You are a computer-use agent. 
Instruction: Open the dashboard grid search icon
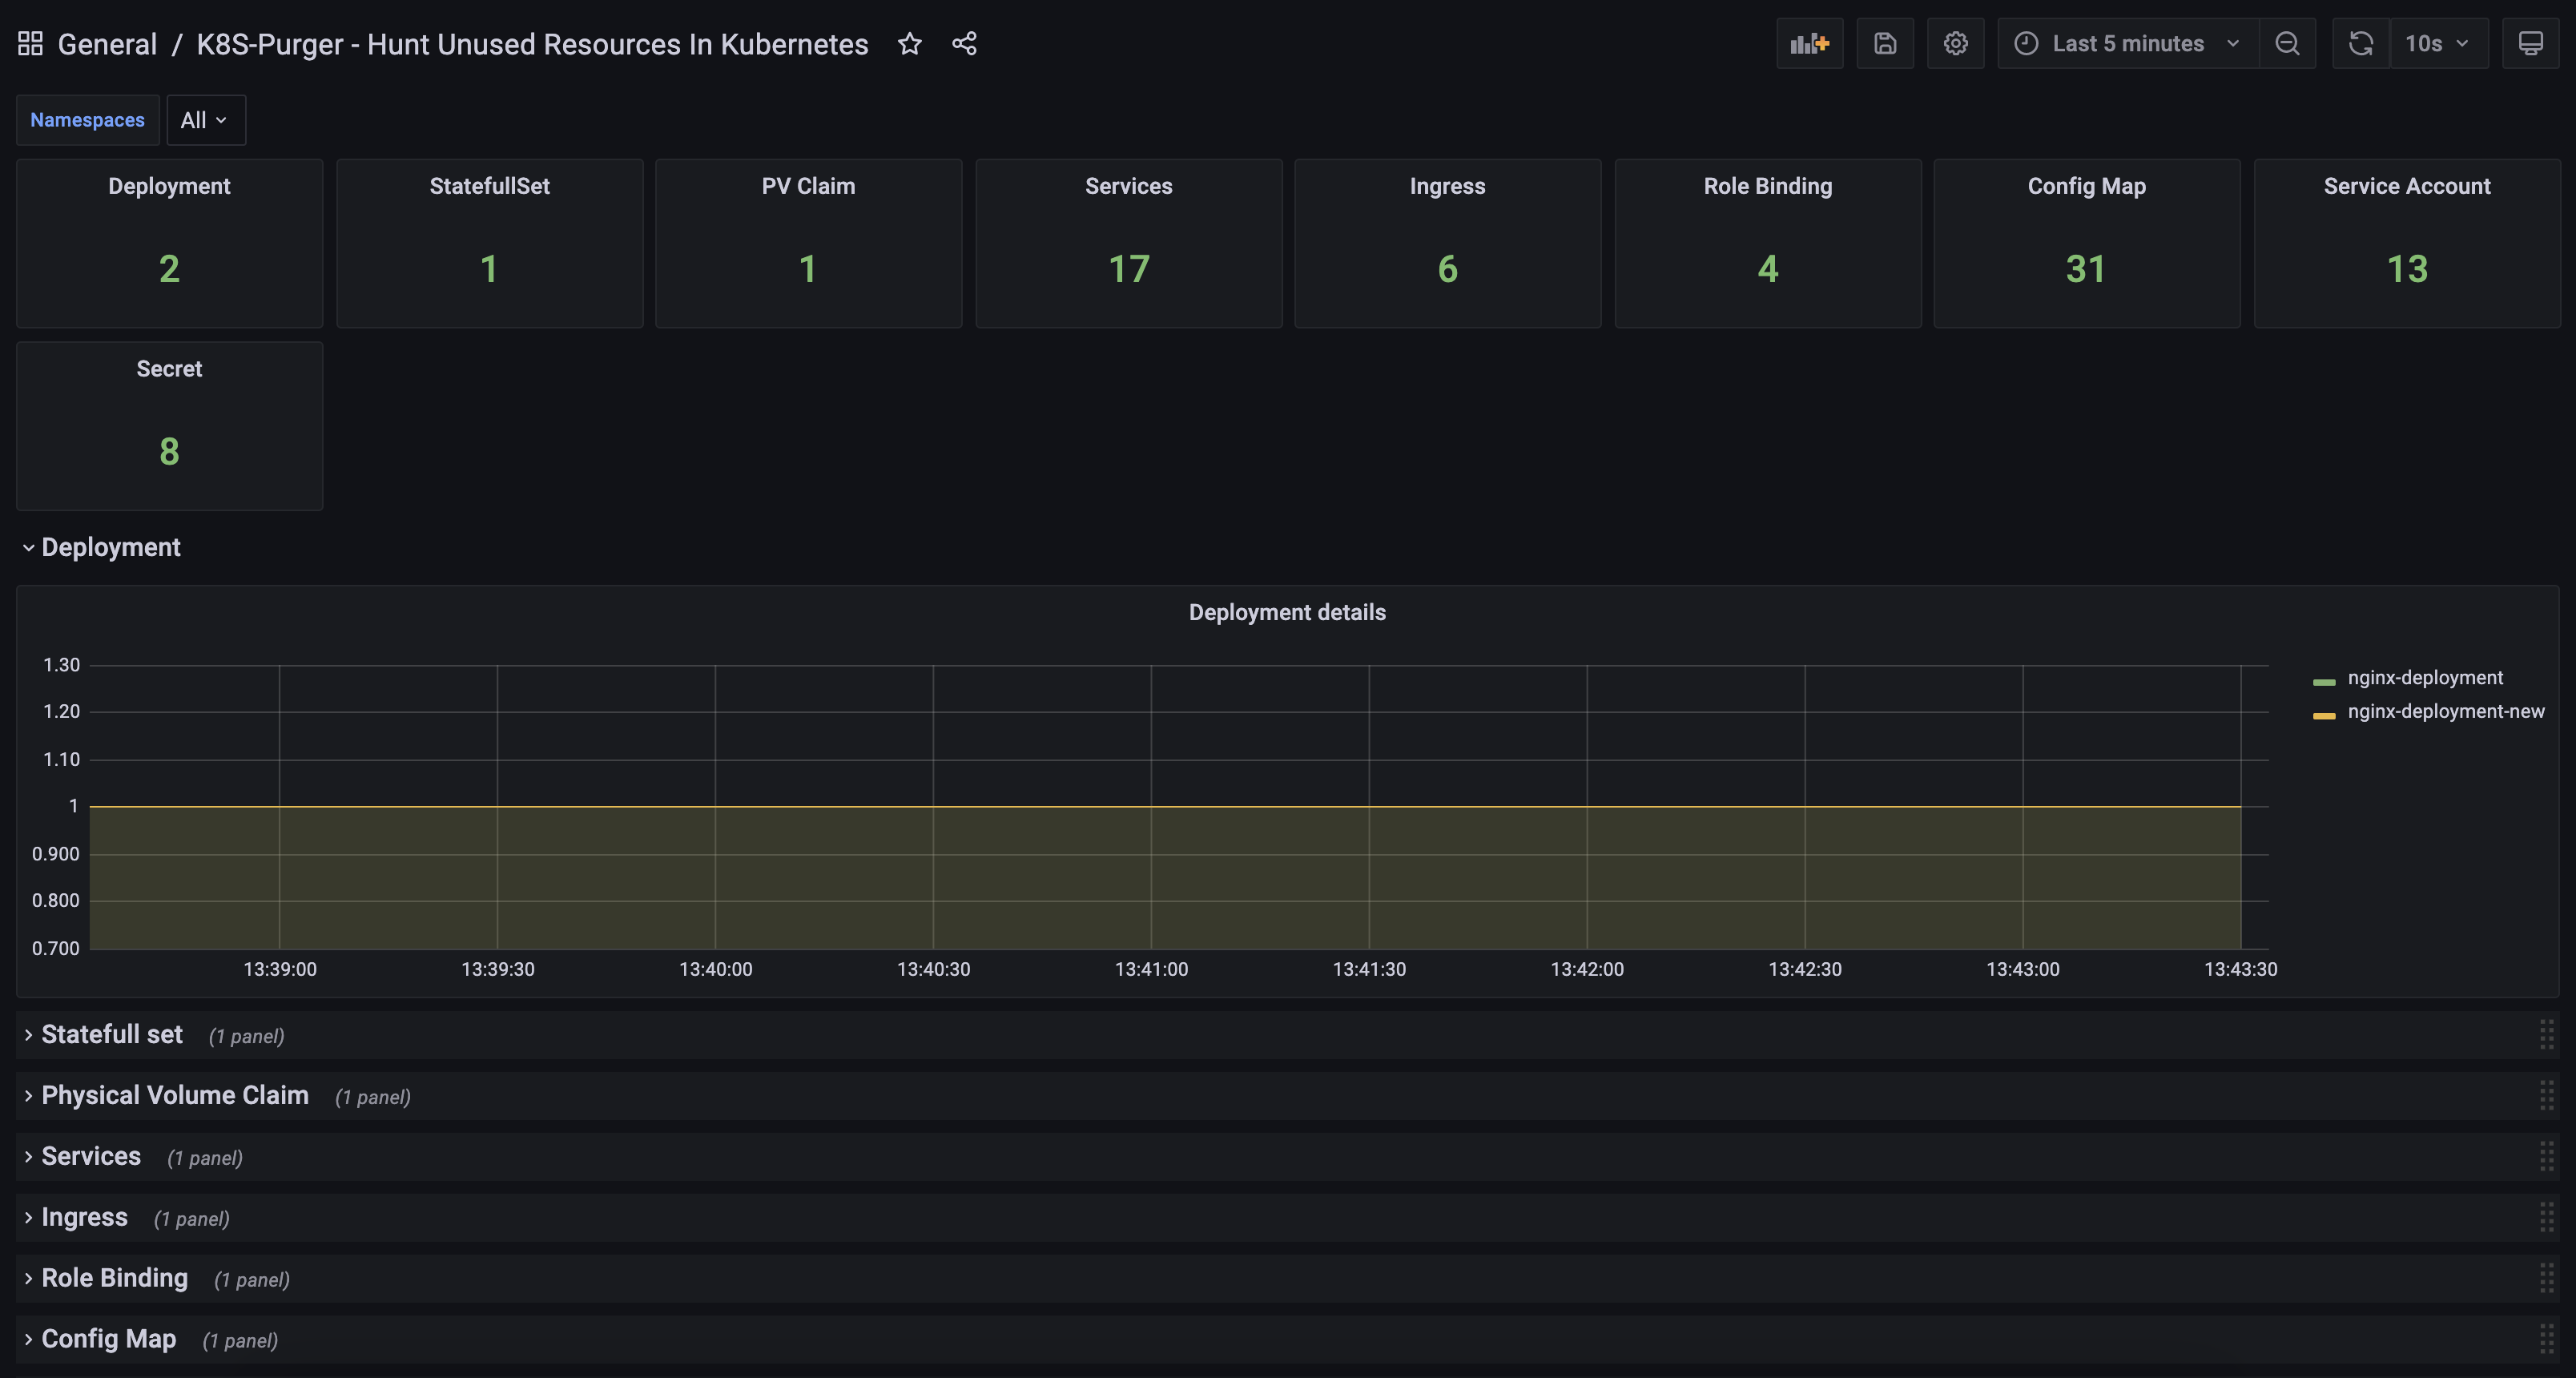tap(30, 44)
